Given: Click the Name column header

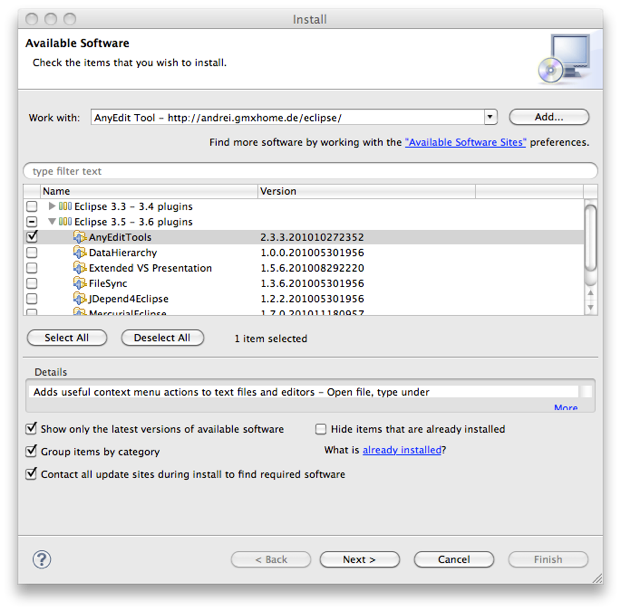Looking at the screenshot, I should 149,191.
